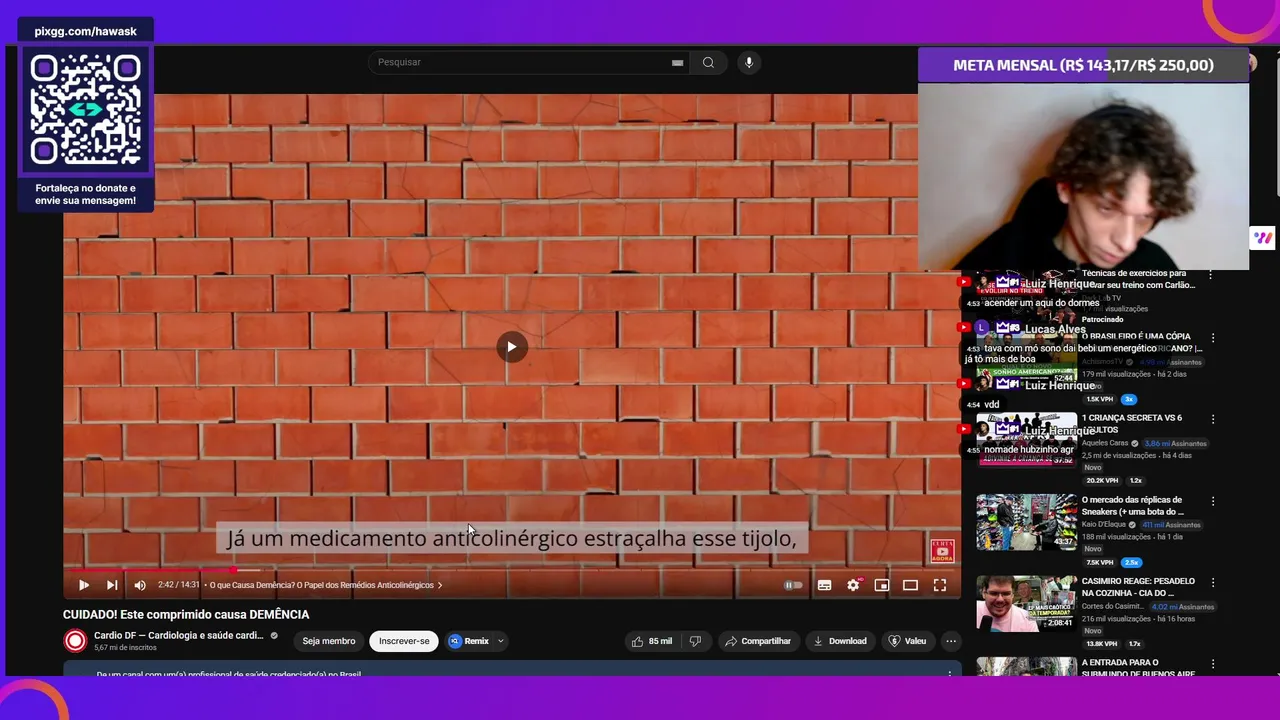Viewport: 1280px width, 720px height.
Task: Click the Cortes do Casimito channel name
Action: (x=1111, y=607)
